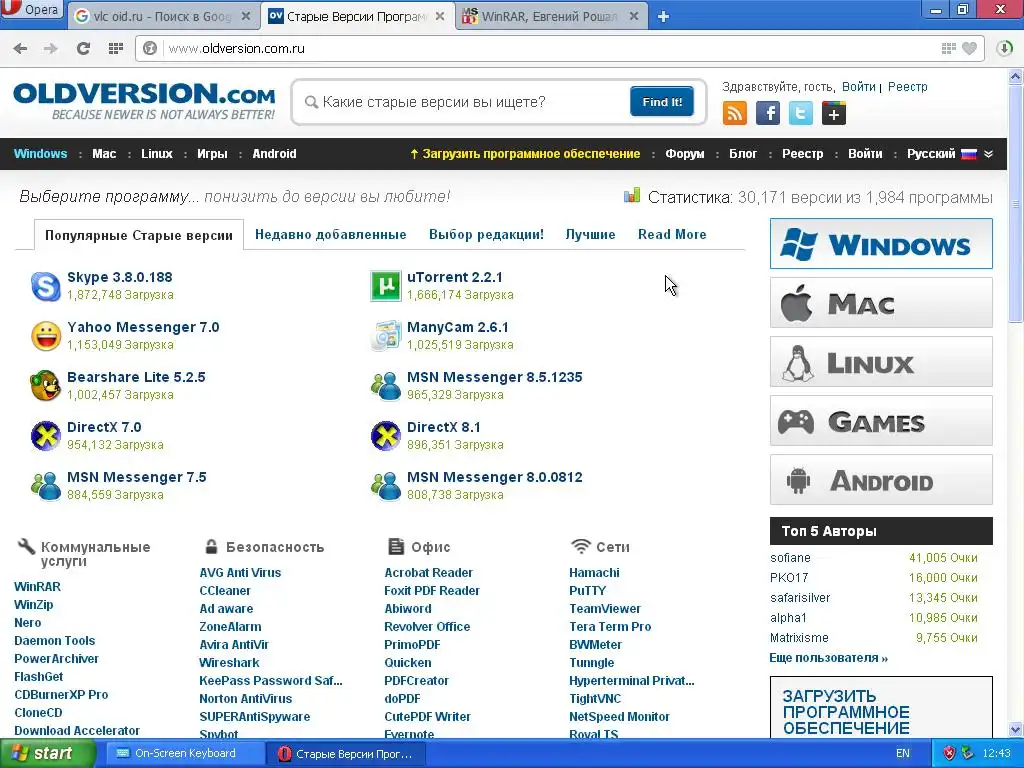This screenshot has height=768, width=1024.
Task: Open the Twitter icon
Action: pyautogui.click(x=801, y=114)
